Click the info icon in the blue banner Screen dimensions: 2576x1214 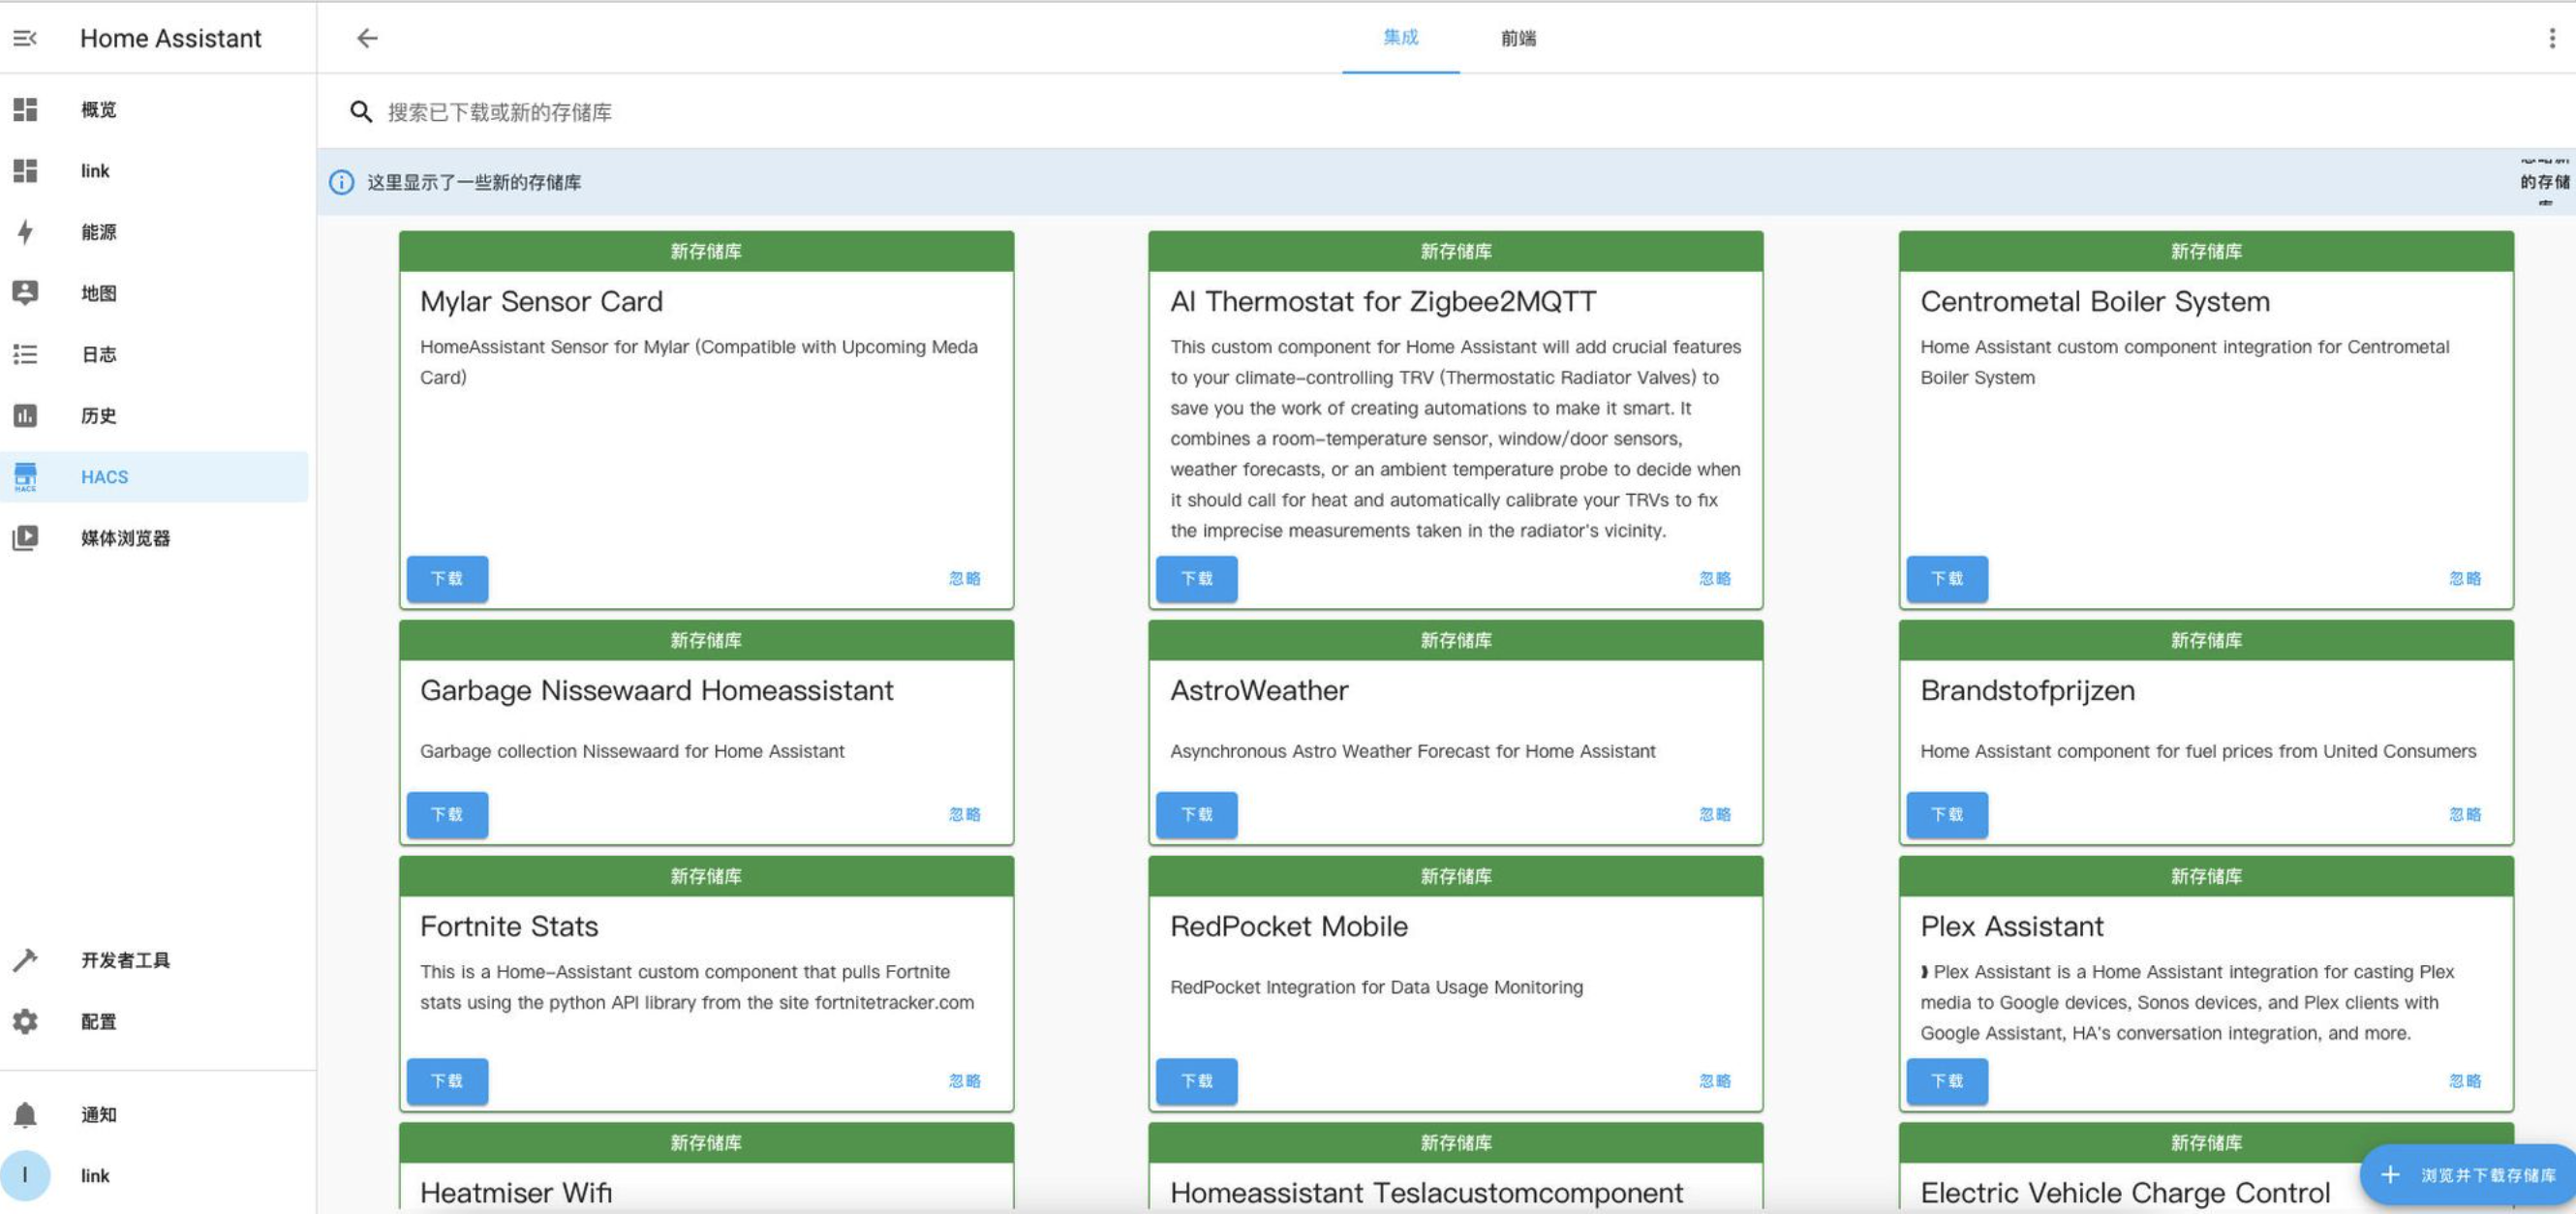341,182
